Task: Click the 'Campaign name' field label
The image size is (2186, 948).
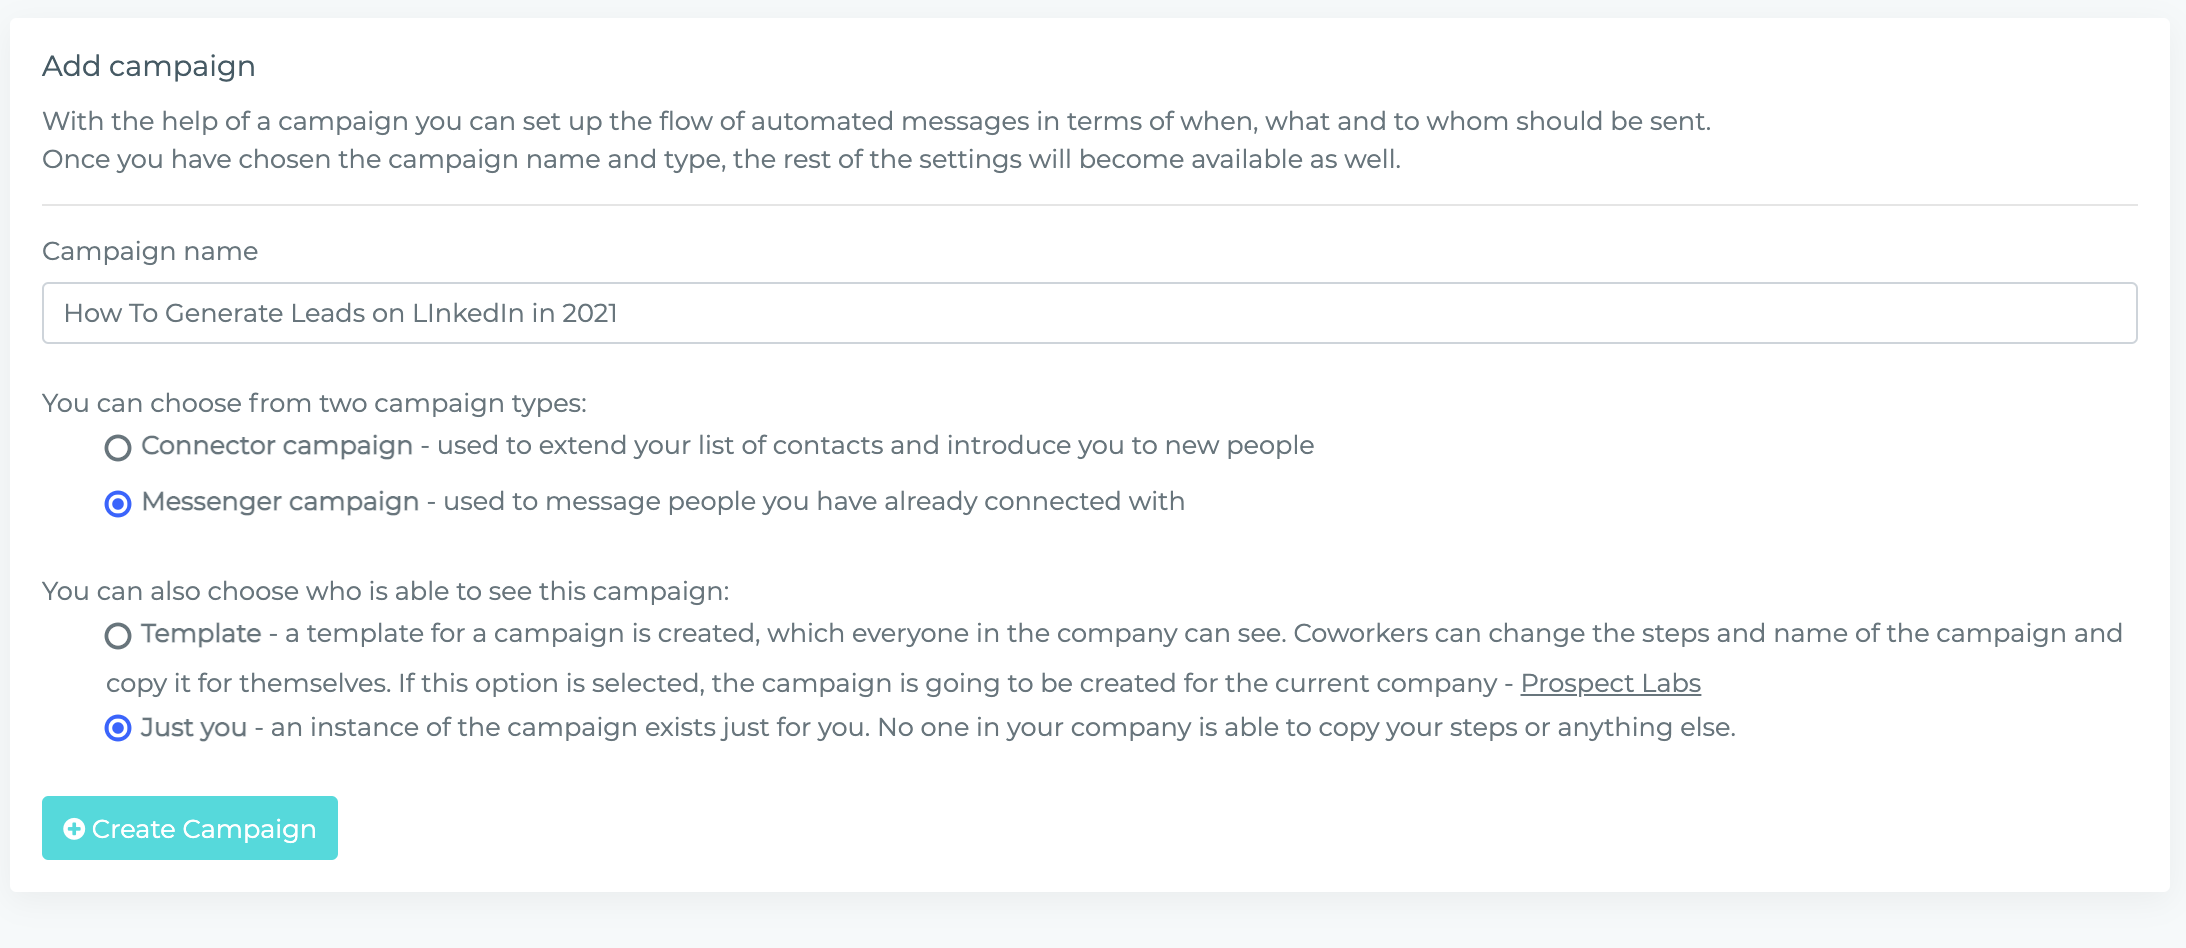Action: pos(150,251)
